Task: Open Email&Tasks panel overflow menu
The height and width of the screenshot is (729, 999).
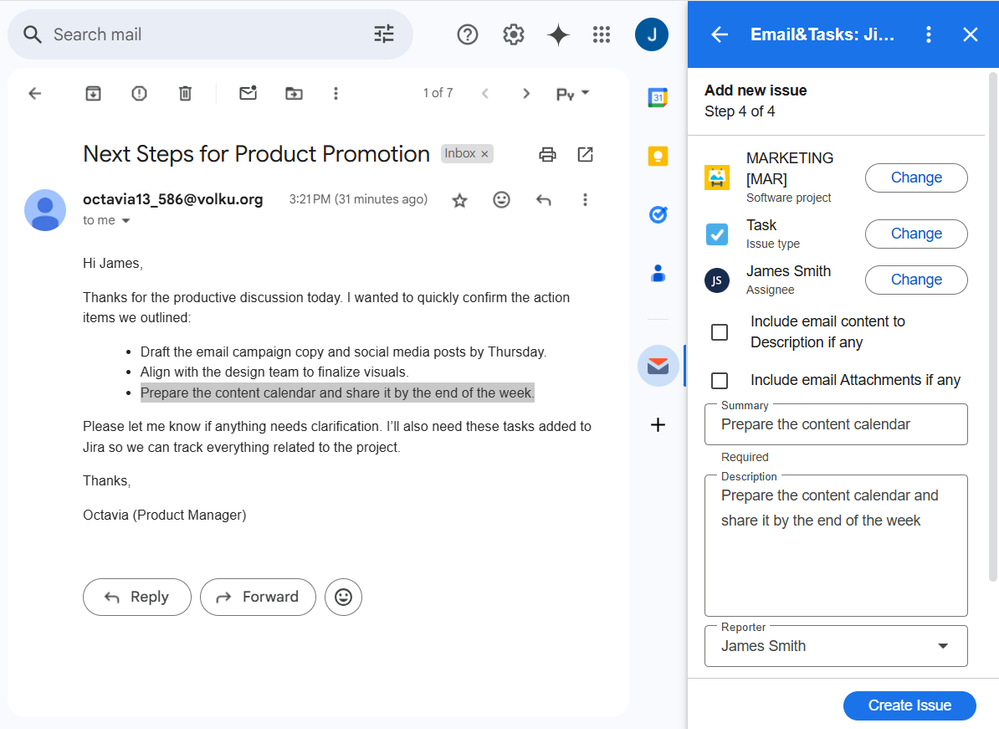Action: (x=929, y=34)
